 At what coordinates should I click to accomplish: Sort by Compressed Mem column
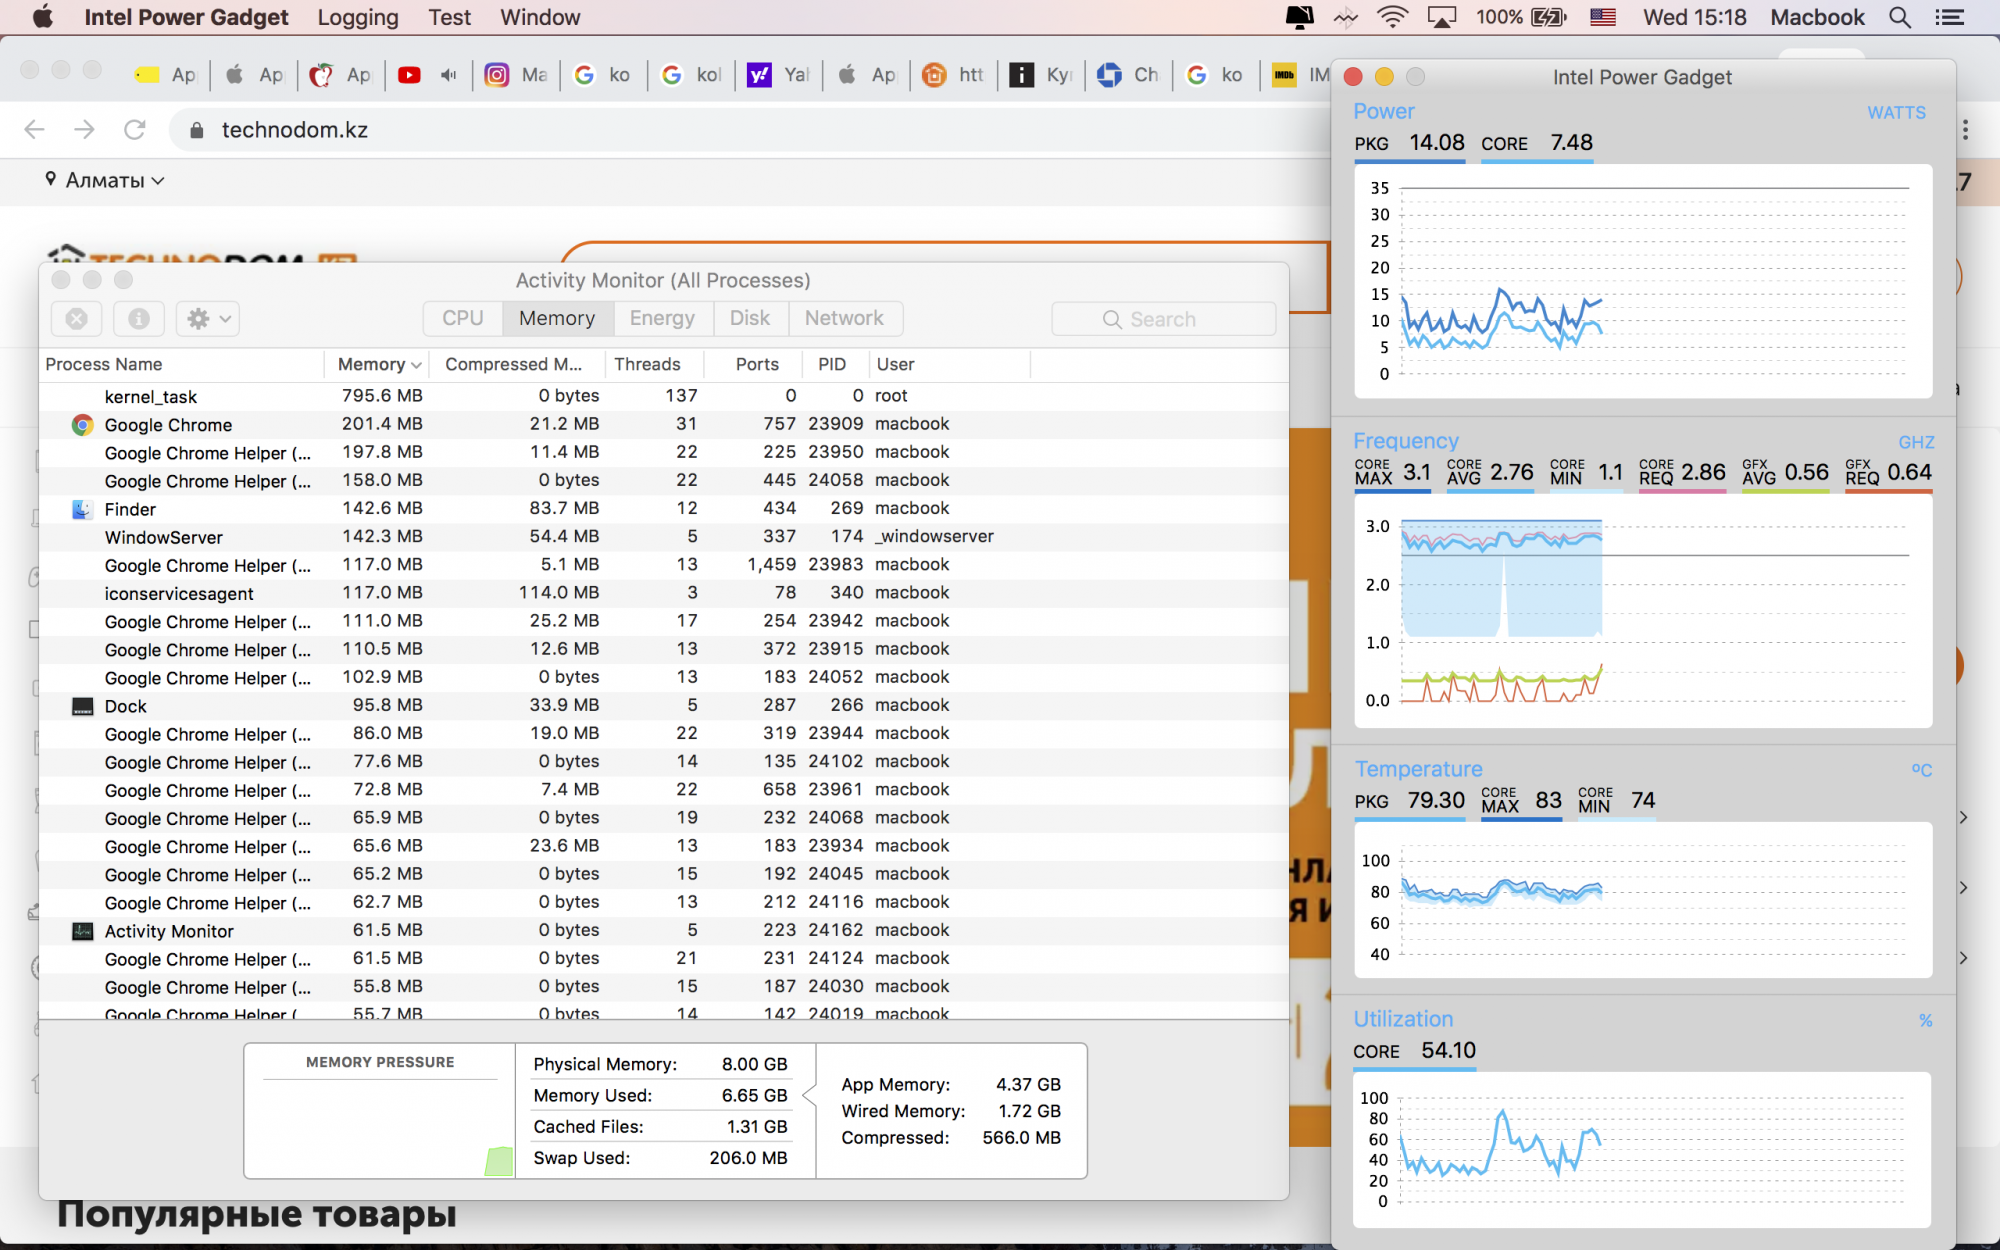[x=517, y=364]
